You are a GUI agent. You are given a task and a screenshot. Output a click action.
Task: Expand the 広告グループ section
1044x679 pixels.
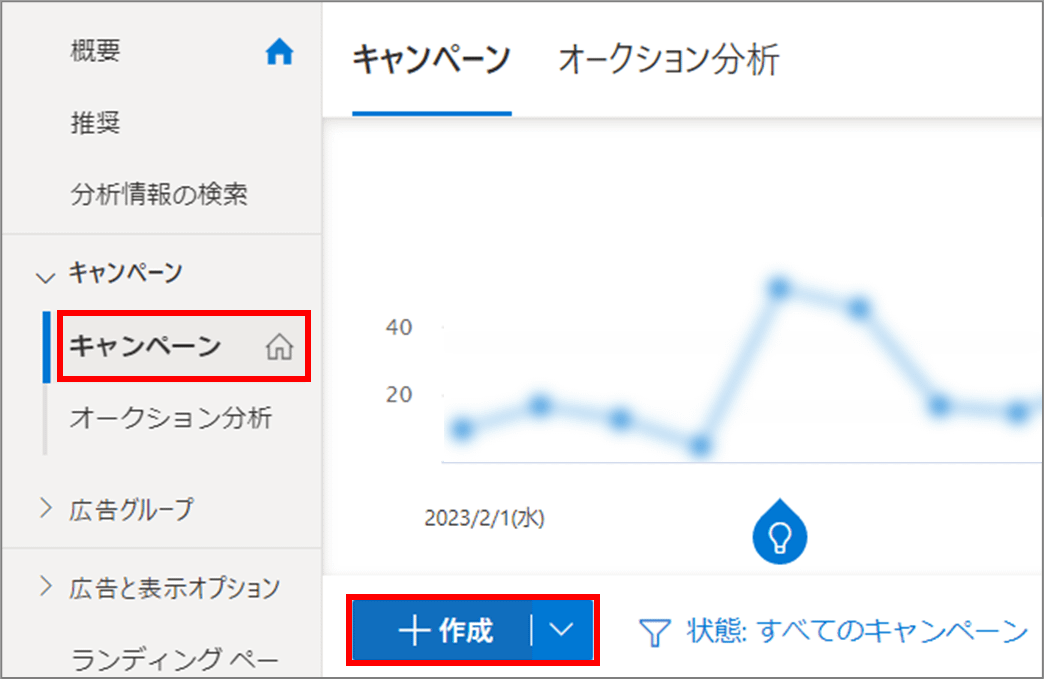[x=45, y=509]
